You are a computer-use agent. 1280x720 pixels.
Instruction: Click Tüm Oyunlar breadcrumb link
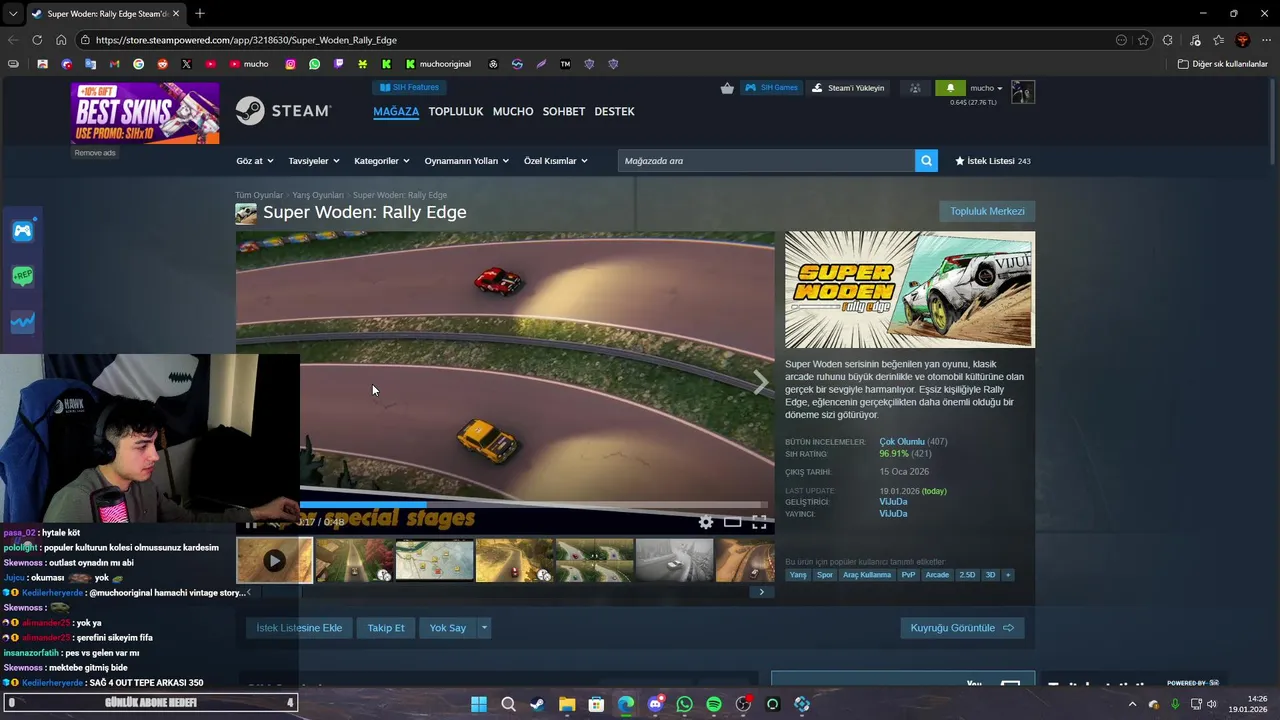pyautogui.click(x=259, y=195)
